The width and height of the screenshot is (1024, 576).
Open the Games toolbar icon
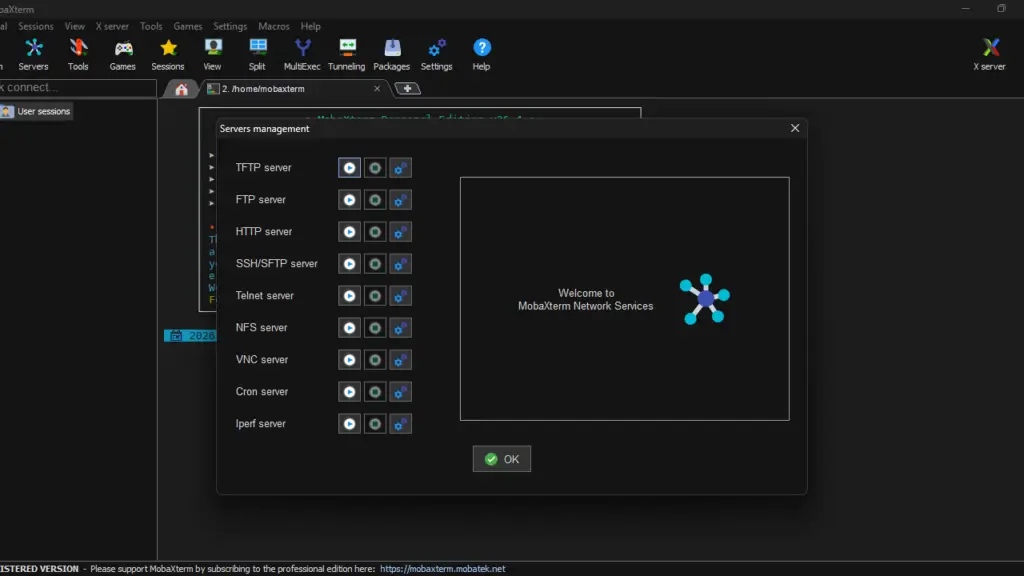pyautogui.click(x=123, y=54)
